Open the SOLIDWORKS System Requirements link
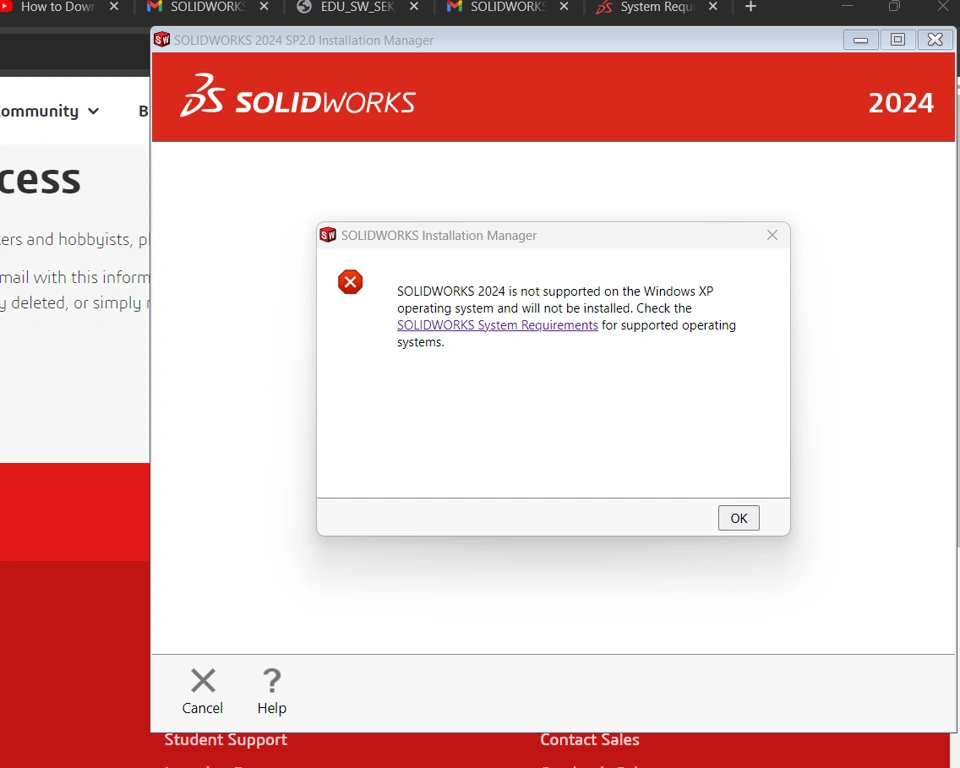This screenshot has height=768, width=960. pos(497,325)
